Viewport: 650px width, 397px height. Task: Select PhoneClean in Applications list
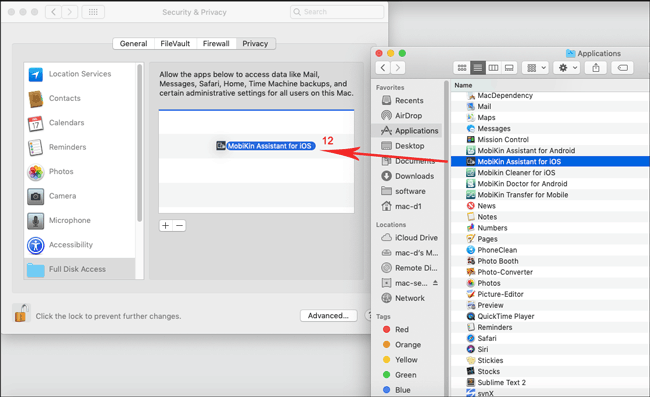(550, 250)
